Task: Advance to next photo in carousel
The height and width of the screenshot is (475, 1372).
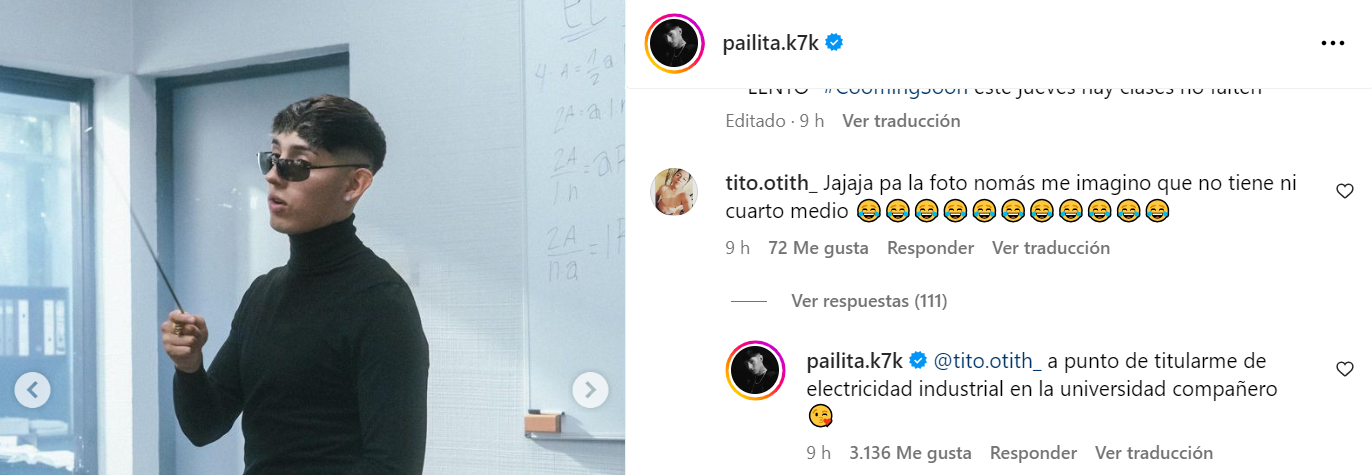Action: 590,389
